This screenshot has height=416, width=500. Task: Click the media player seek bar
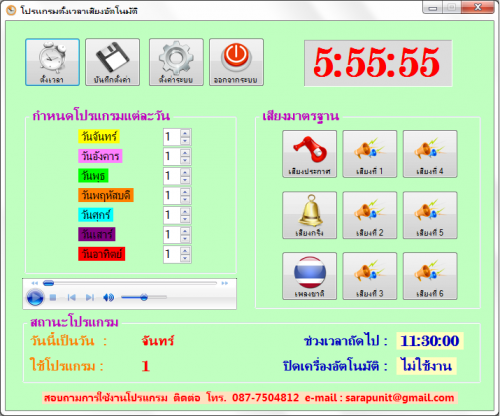(x=130, y=283)
